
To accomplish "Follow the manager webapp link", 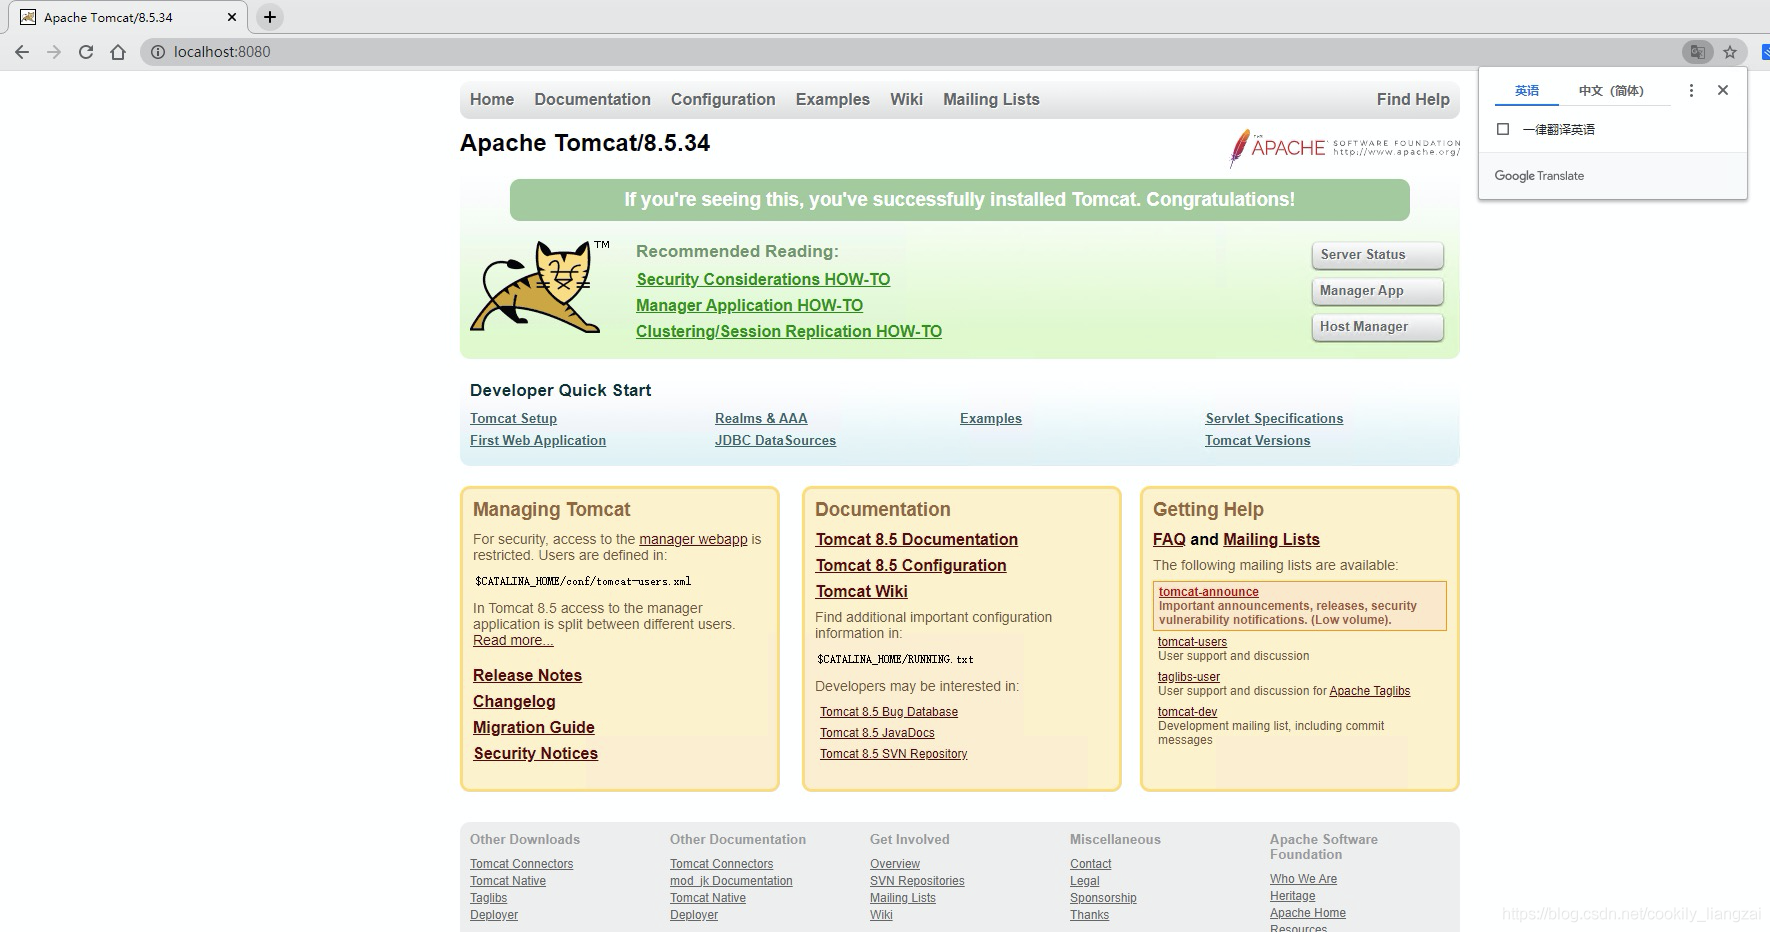I will pyautogui.click(x=693, y=539).
